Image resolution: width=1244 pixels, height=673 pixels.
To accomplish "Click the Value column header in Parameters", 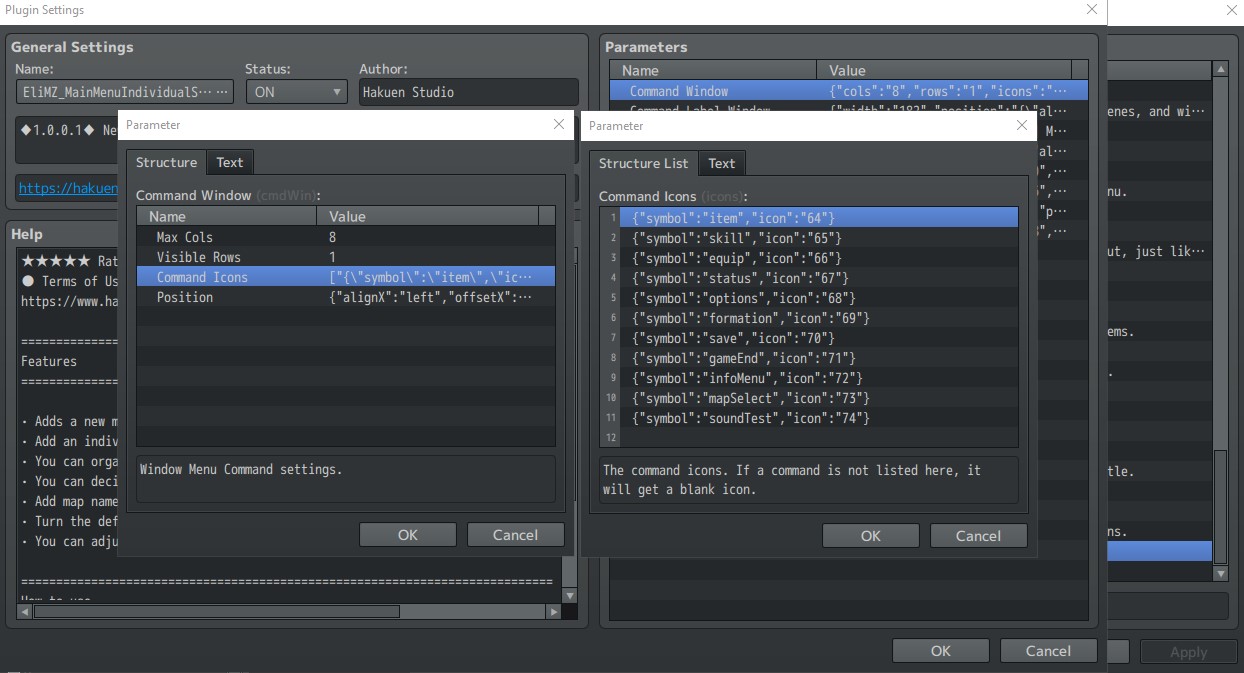I will click(x=944, y=71).
